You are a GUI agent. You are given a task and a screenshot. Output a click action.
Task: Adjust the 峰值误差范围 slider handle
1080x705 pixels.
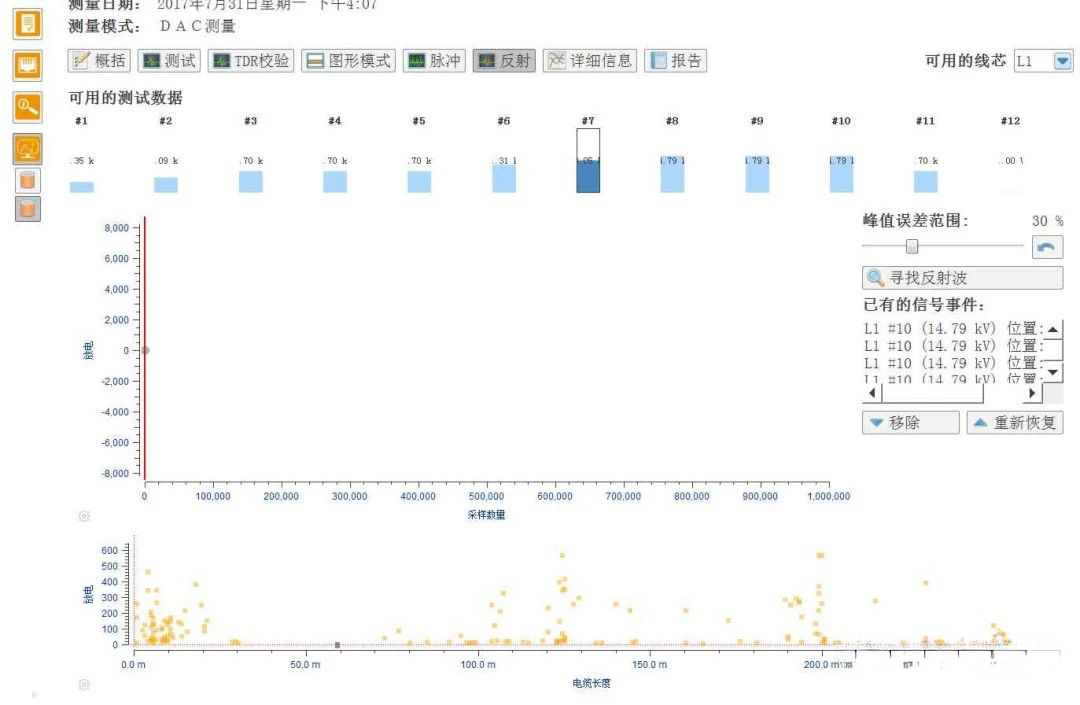point(911,247)
